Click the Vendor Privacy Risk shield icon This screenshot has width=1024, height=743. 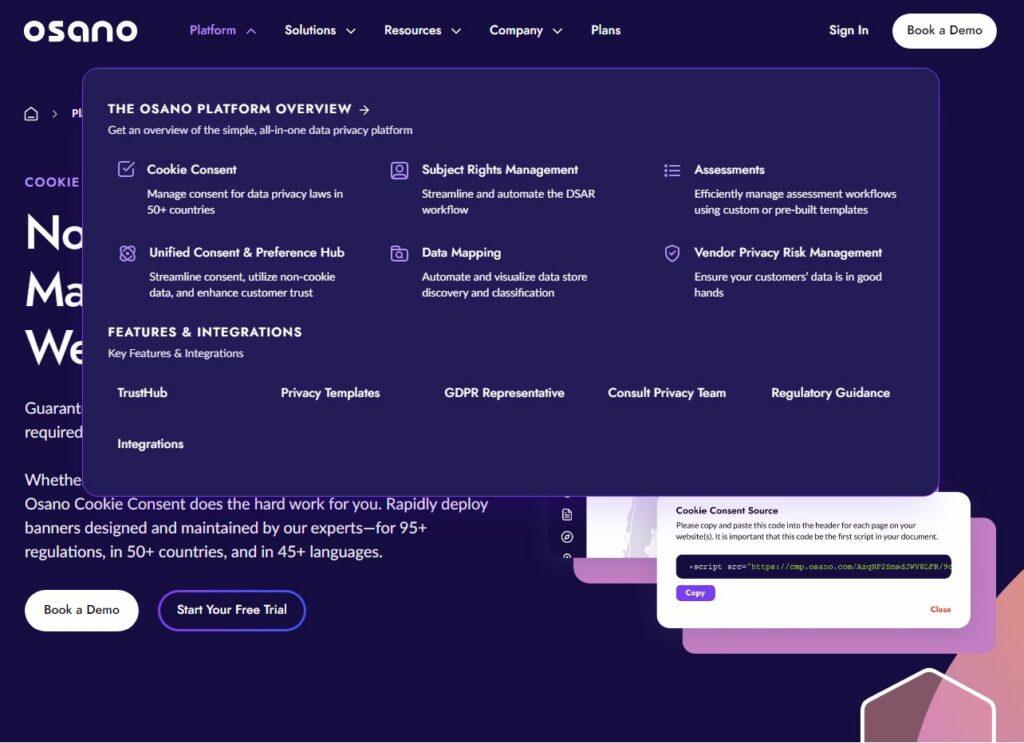click(672, 253)
